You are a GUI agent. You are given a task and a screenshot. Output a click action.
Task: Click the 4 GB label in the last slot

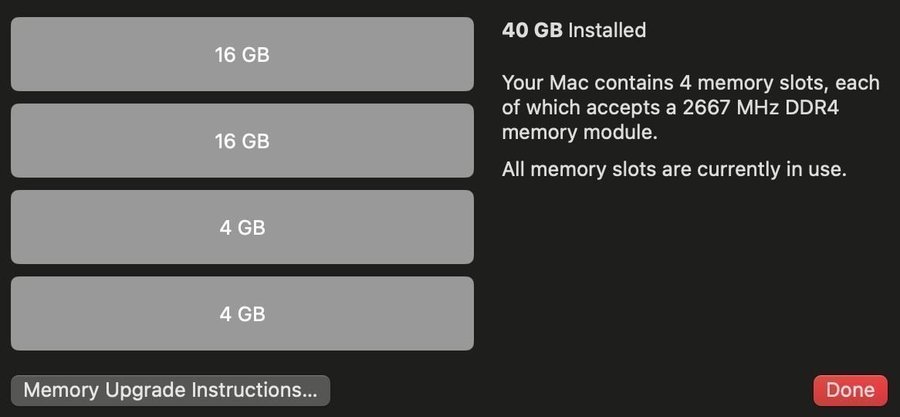[x=242, y=314]
